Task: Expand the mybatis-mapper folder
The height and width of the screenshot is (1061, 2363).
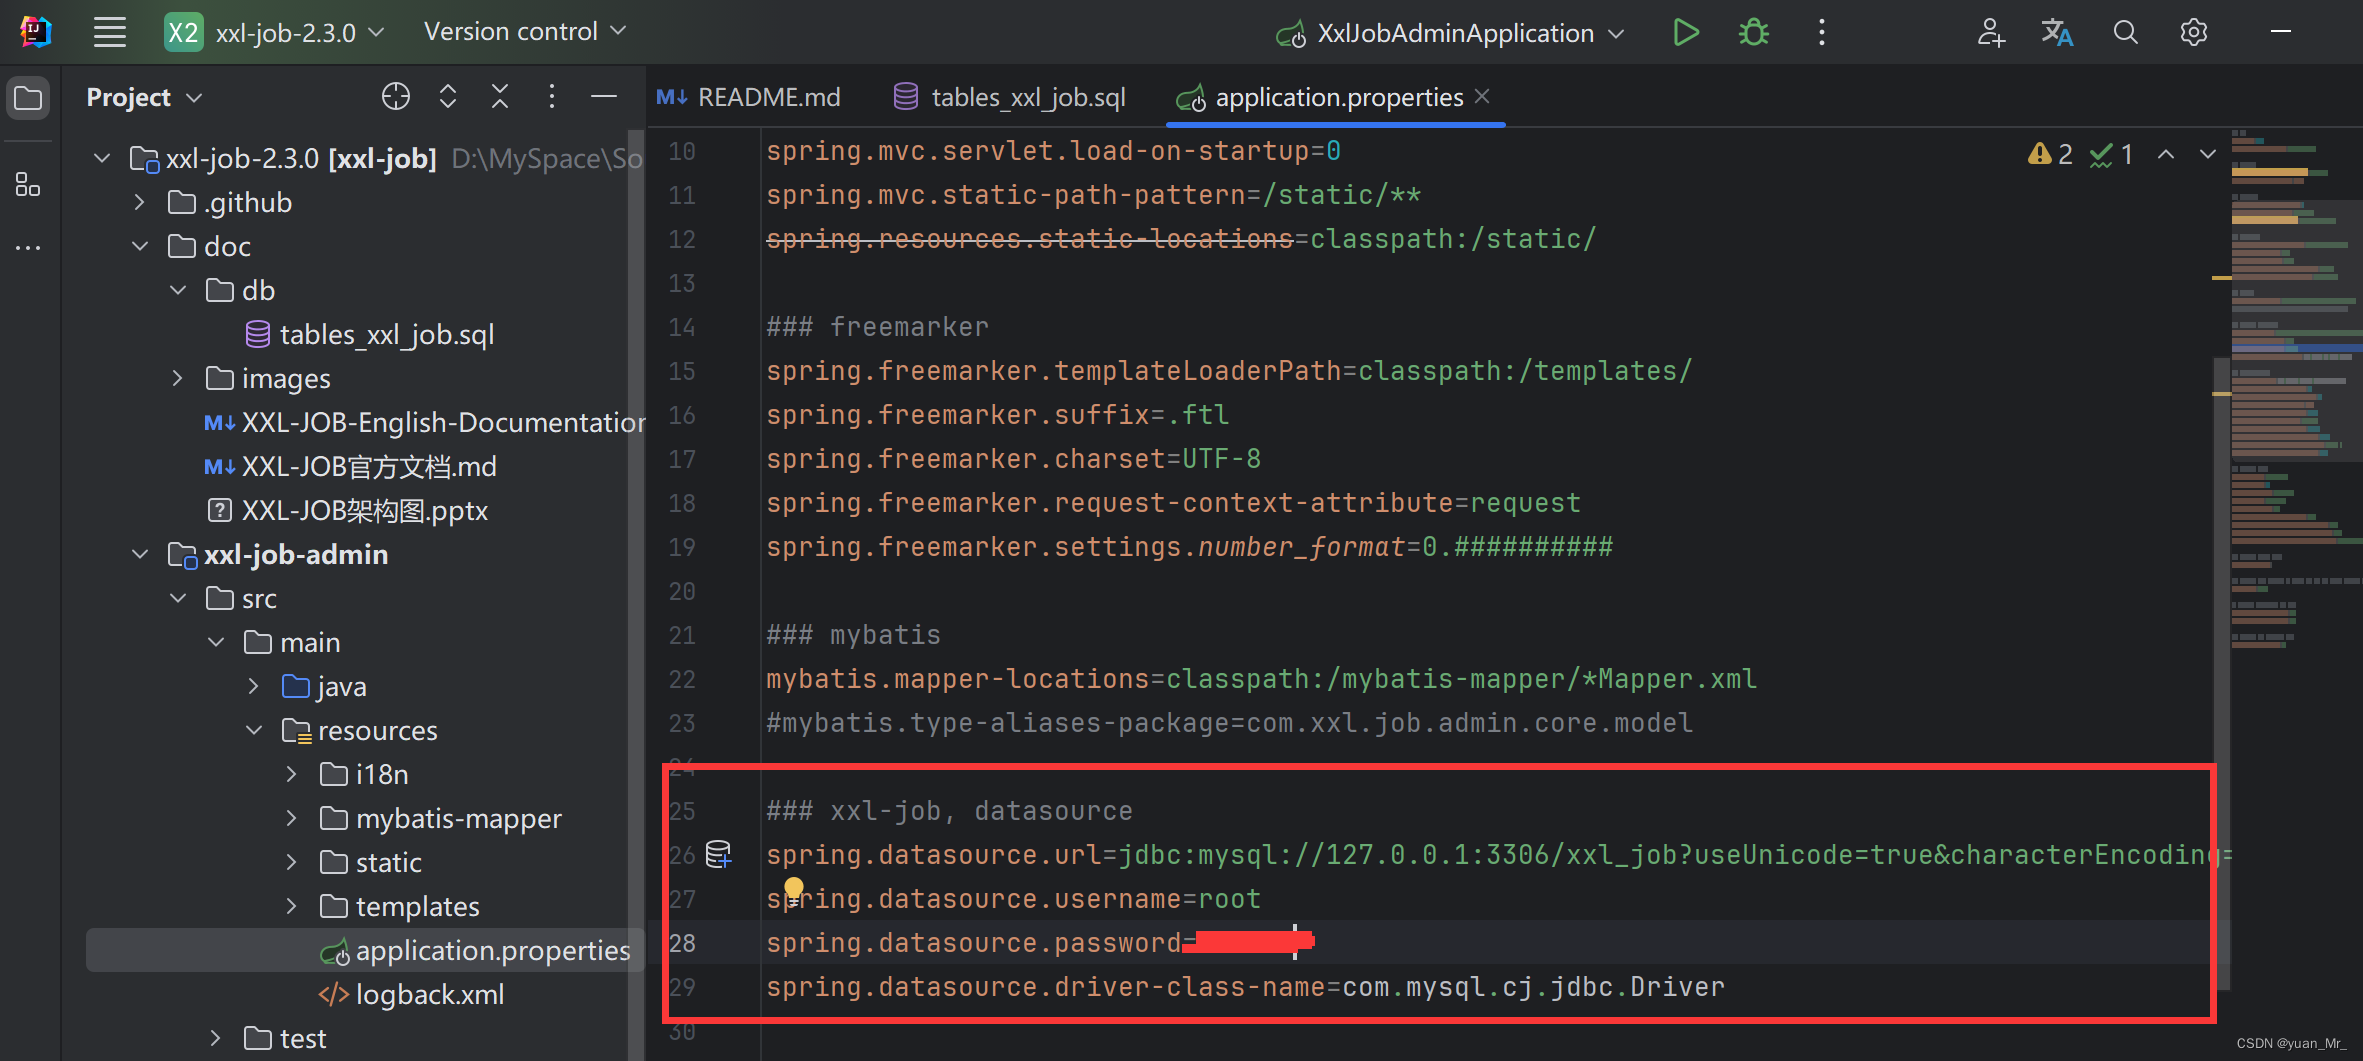Action: (291, 818)
